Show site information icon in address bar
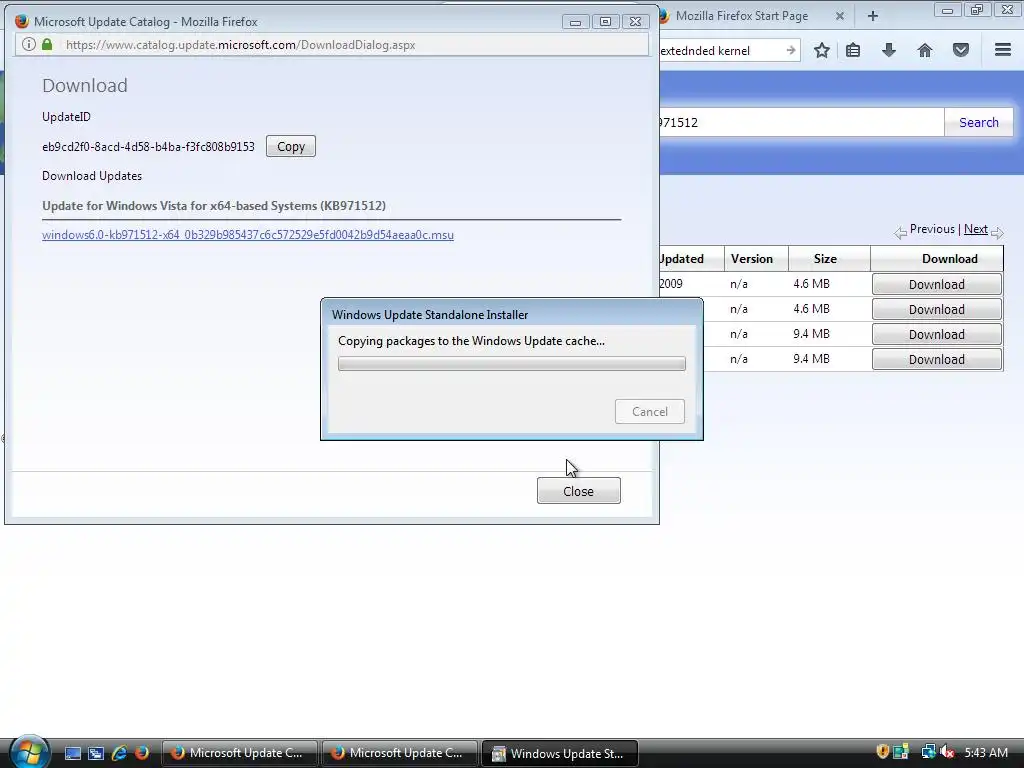This screenshot has height=768, width=1024. click(29, 44)
